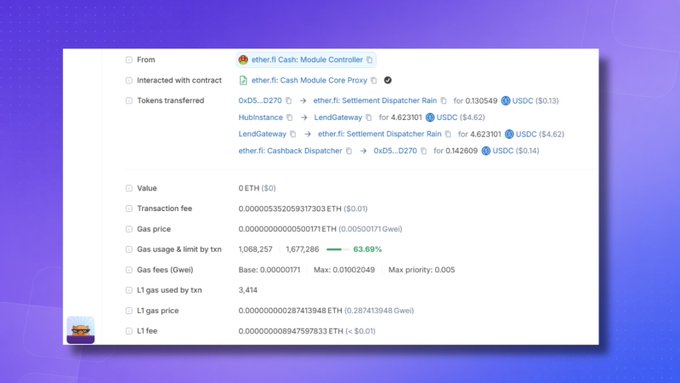The image size is (680, 383).
Task: Select the Base: 0.00000171 gas fee text
Action: click(x=269, y=270)
